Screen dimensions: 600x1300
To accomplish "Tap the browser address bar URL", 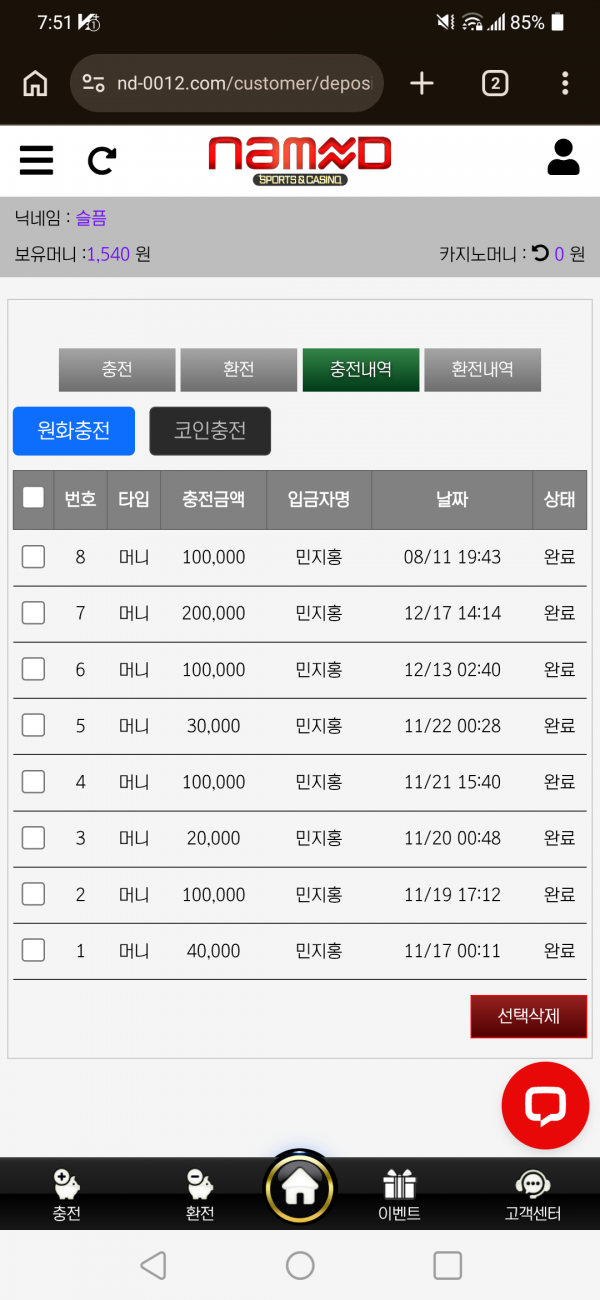I will pyautogui.click(x=243, y=83).
